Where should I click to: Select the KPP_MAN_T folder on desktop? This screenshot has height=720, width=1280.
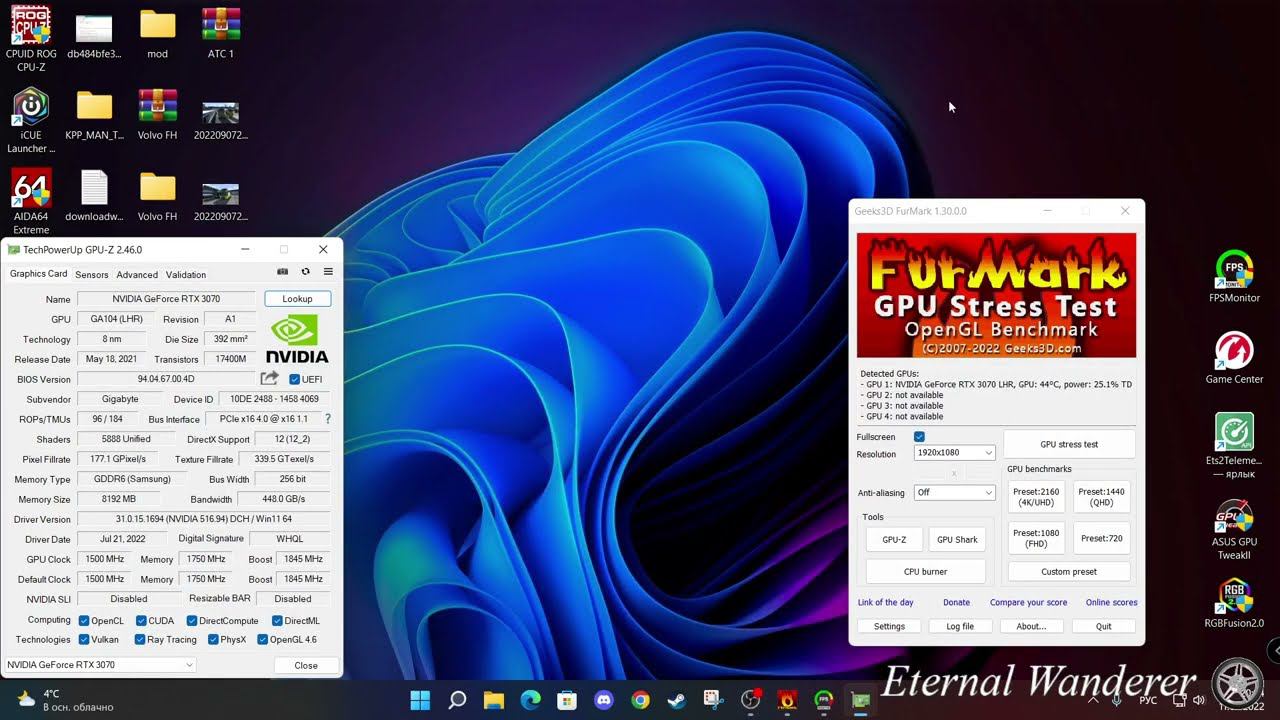tap(94, 114)
